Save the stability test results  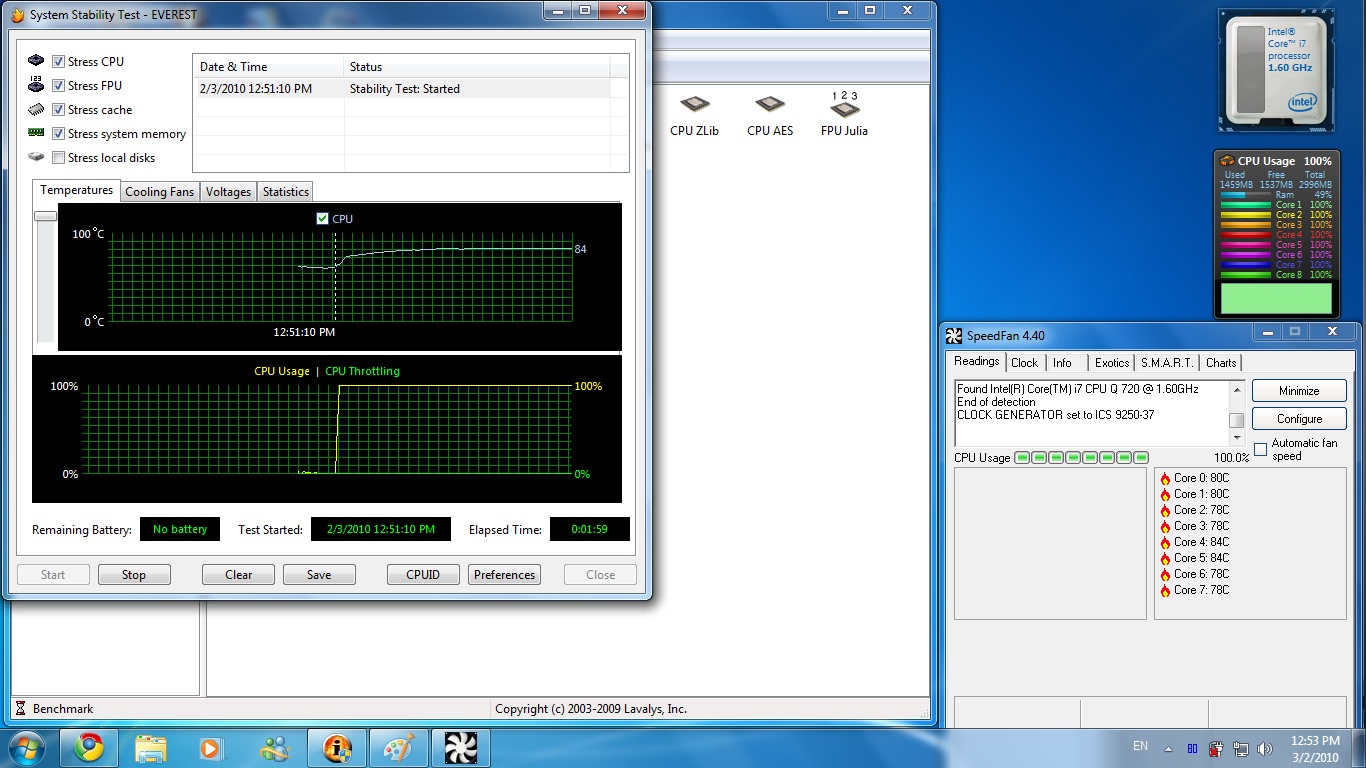tap(319, 574)
